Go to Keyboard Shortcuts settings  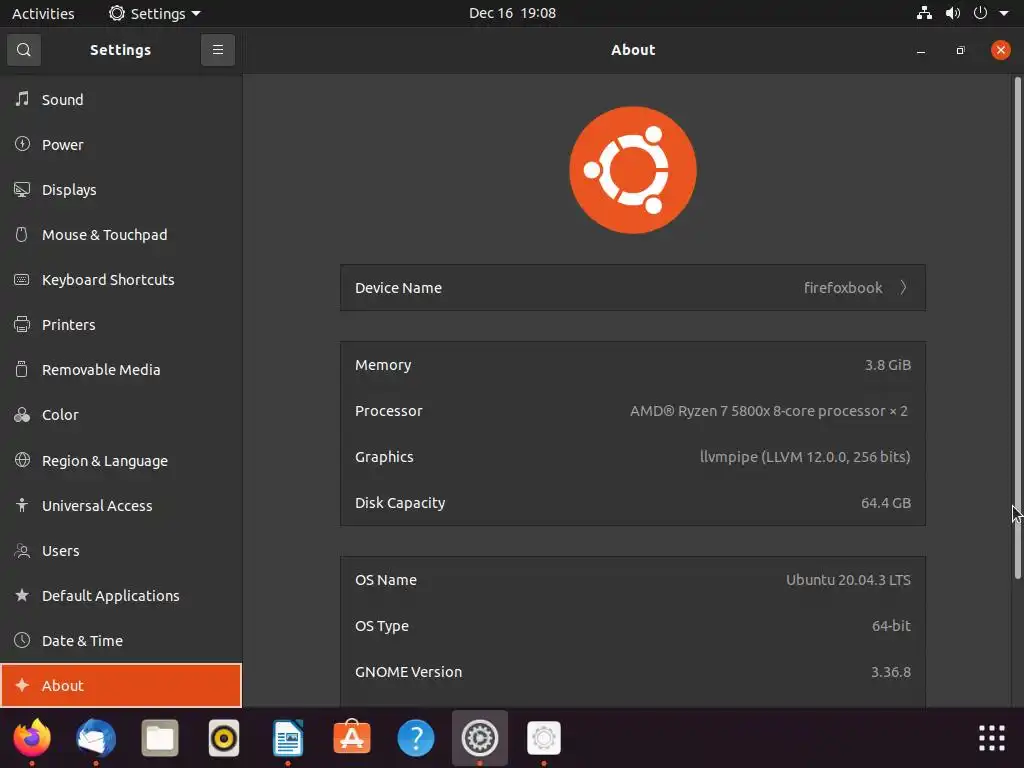click(121, 280)
